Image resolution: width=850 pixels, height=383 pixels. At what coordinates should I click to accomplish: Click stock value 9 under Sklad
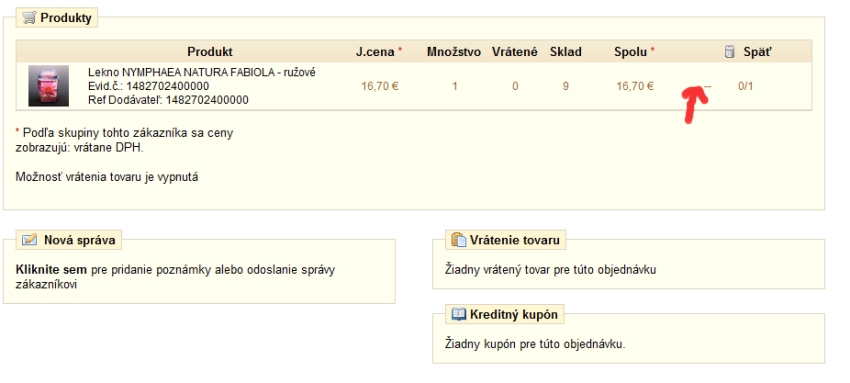(566, 86)
